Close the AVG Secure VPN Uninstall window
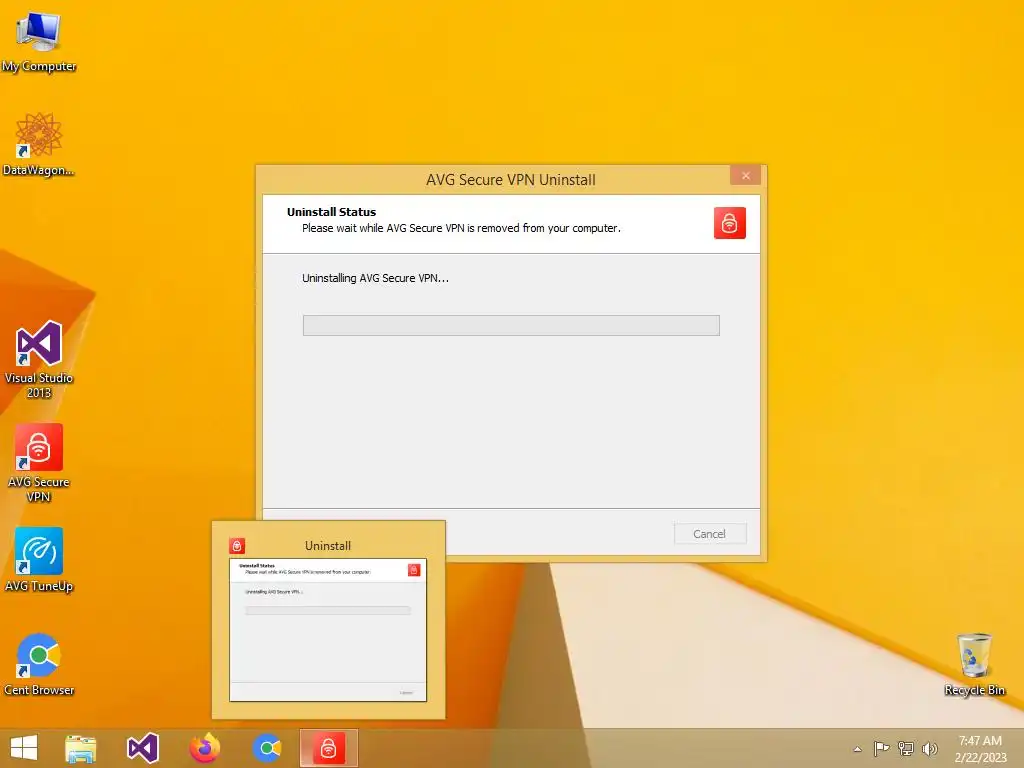The width and height of the screenshot is (1024, 768). click(746, 175)
